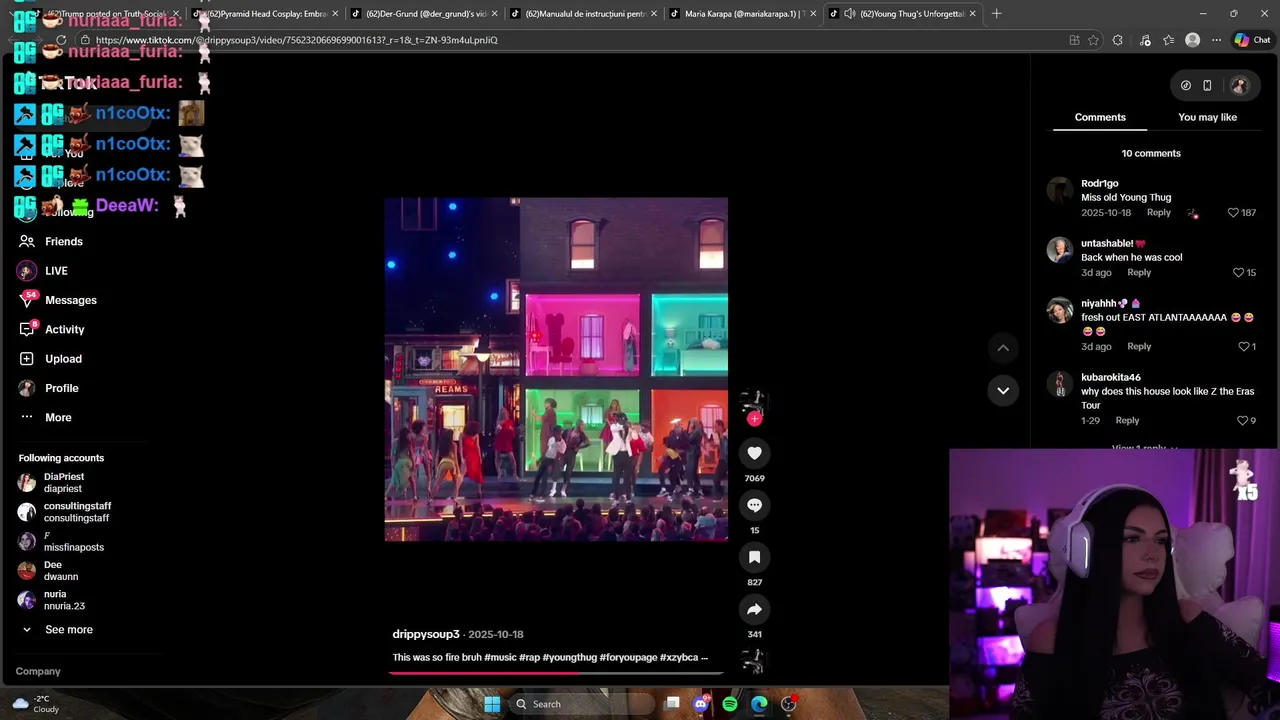Open Discord from the taskbar
1280x720 pixels.
point(700,704)
